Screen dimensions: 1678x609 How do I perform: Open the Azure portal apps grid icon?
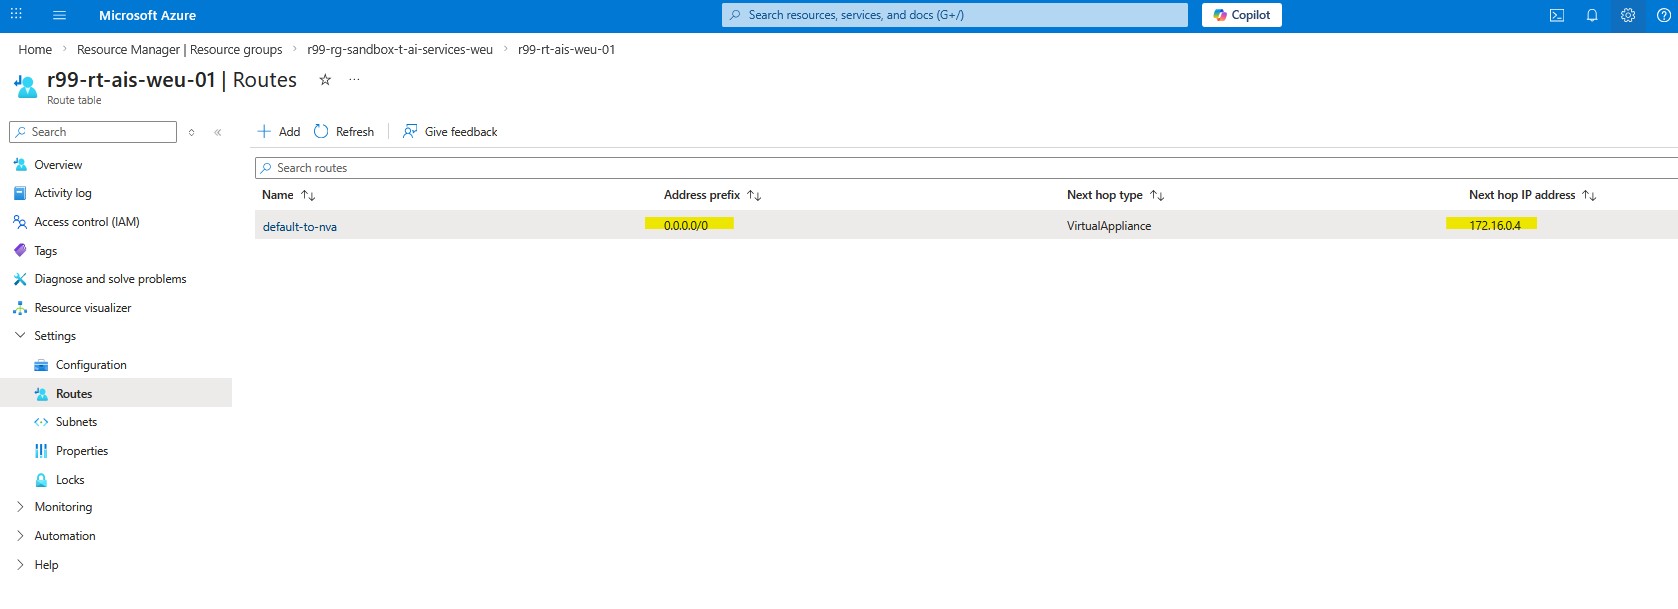click(x=16, y=15)
